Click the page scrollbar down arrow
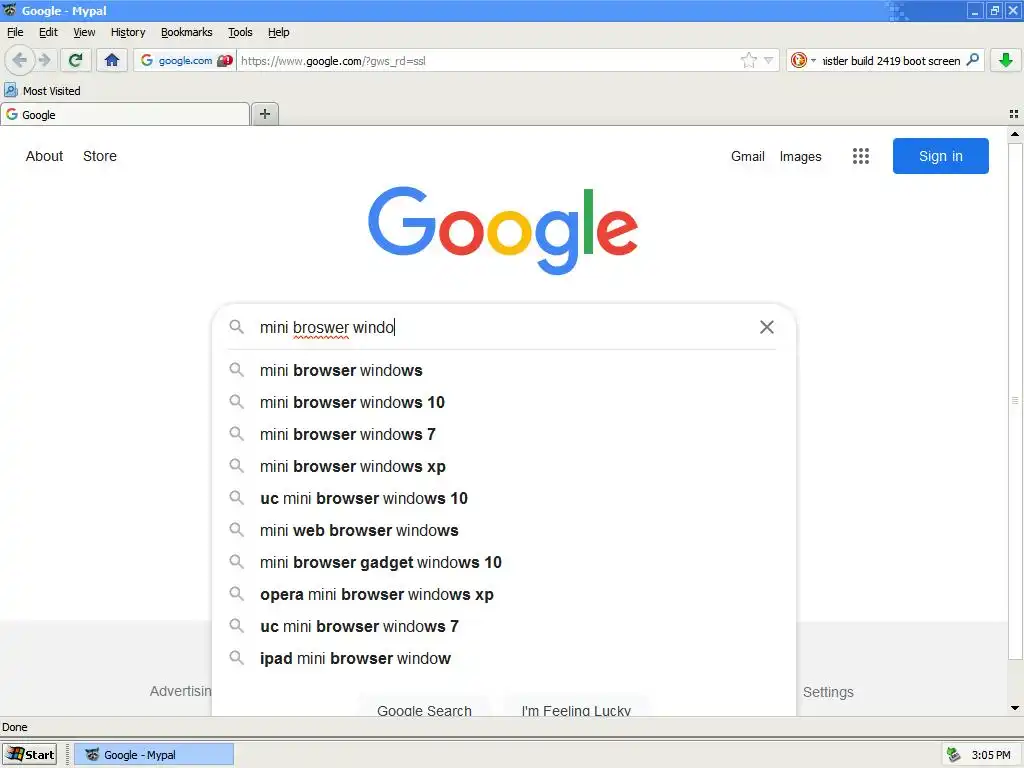 tap(1014, 708)
